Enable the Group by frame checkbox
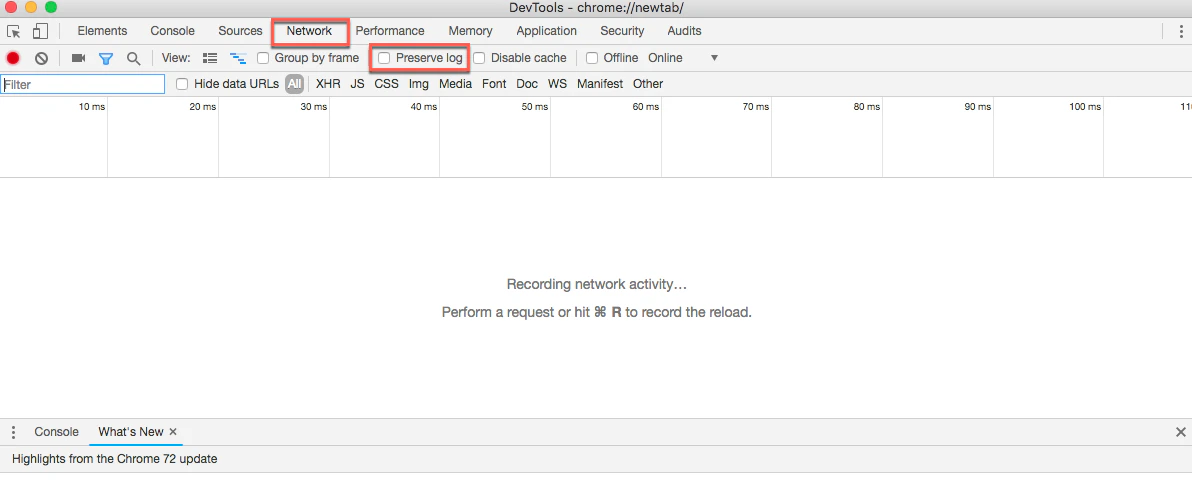 click(x=263, y=58)
